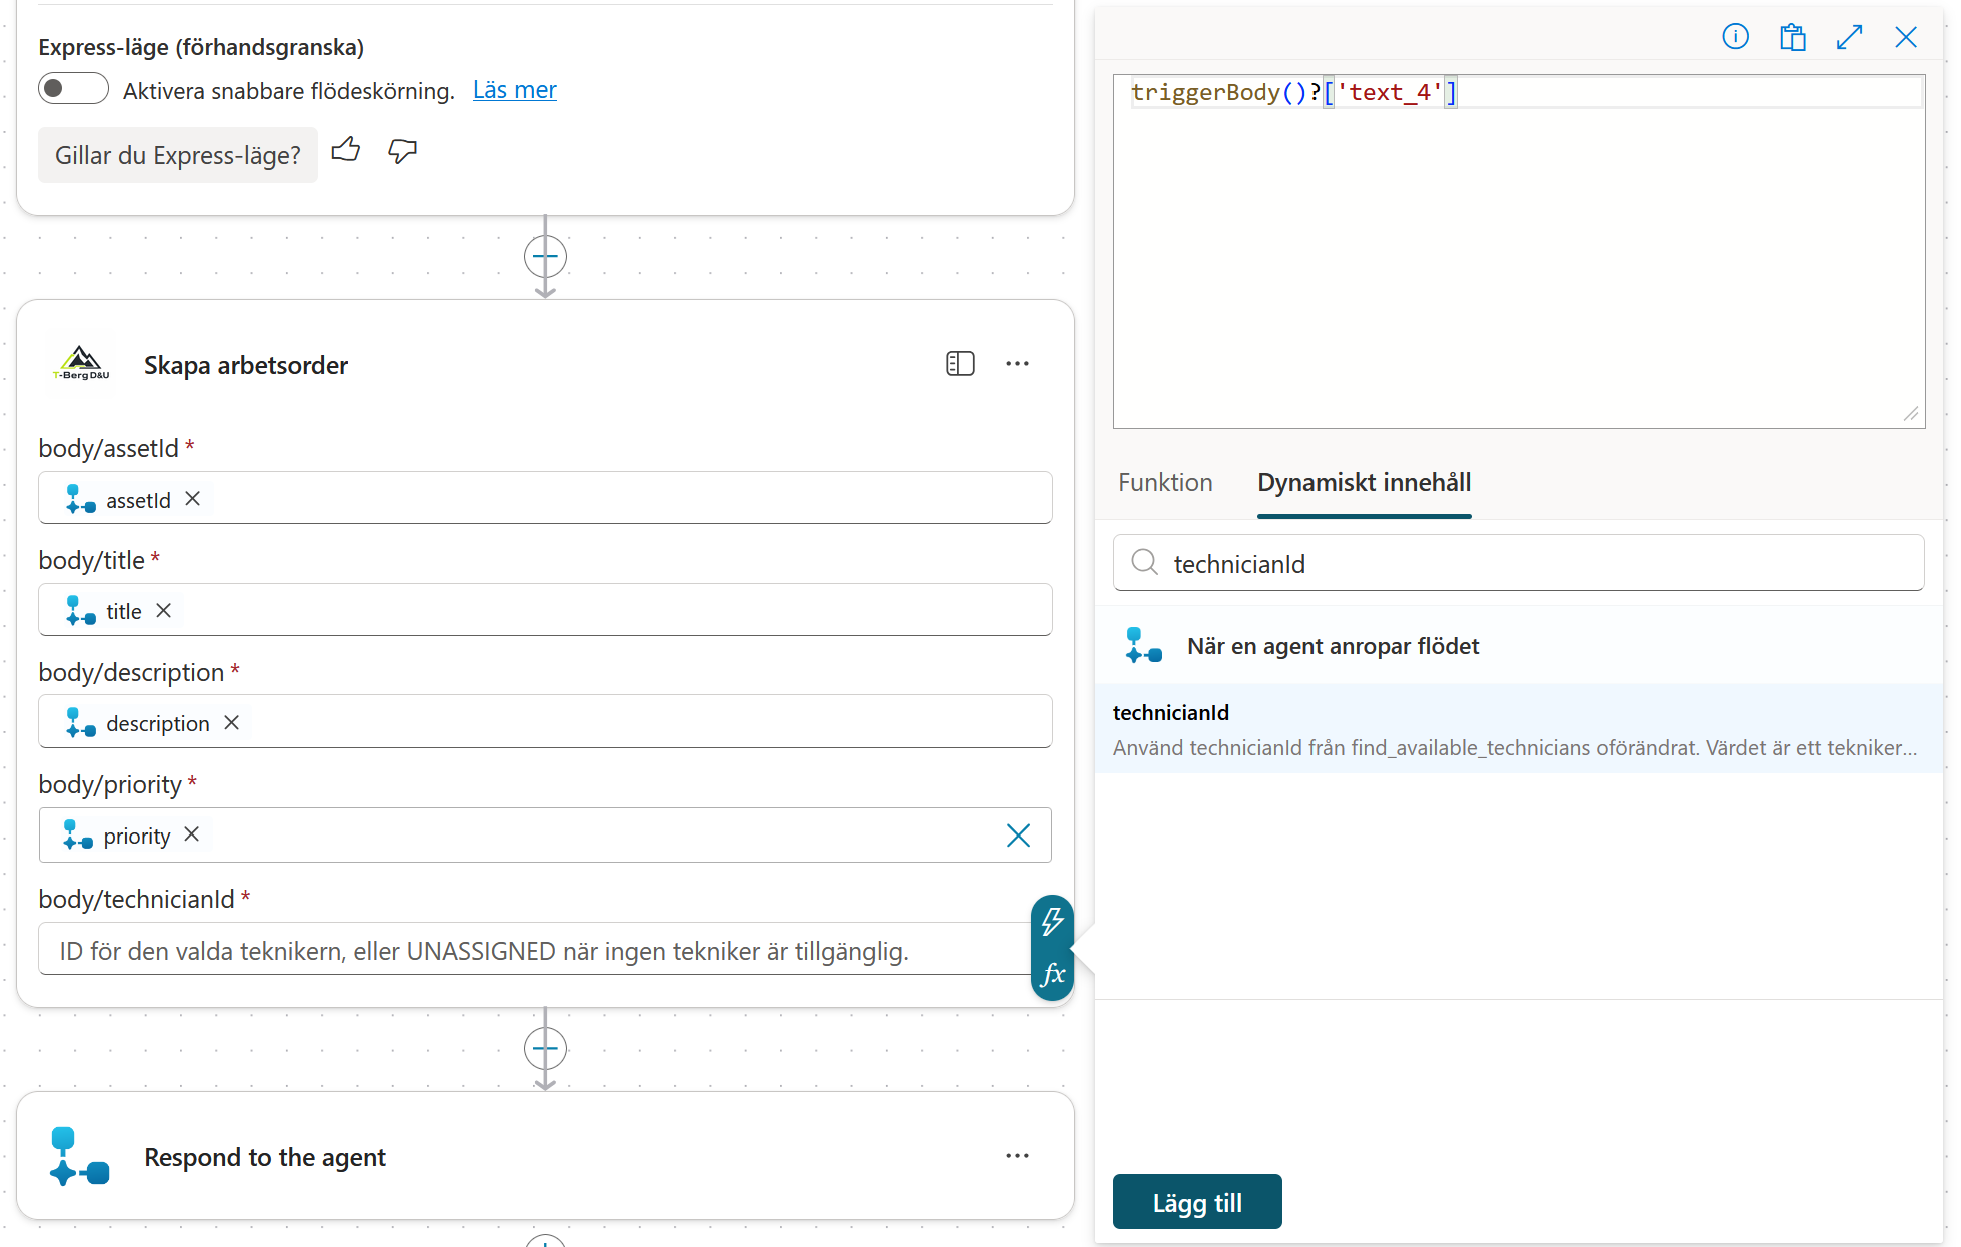The image size is (1961, 1247).
Task: Select the Respond to the agent card
Action: pyautogui.click(x=545, y=1155)
